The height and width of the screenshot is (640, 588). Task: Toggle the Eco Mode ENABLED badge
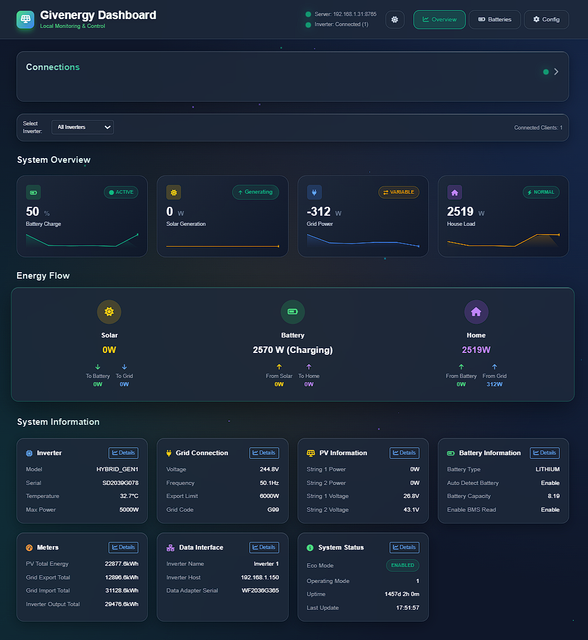tap(402, 565)
